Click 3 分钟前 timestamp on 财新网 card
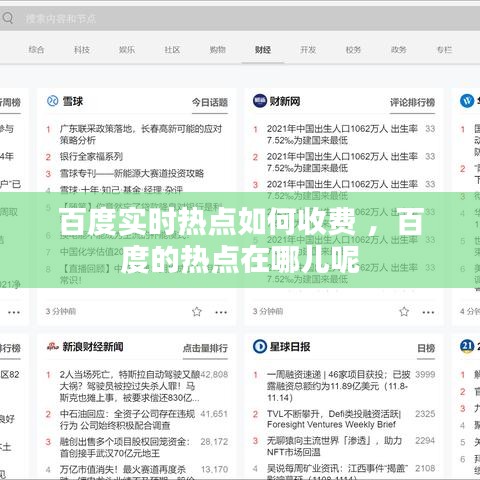Screen dimensions: 480x480 coord(268,311)
